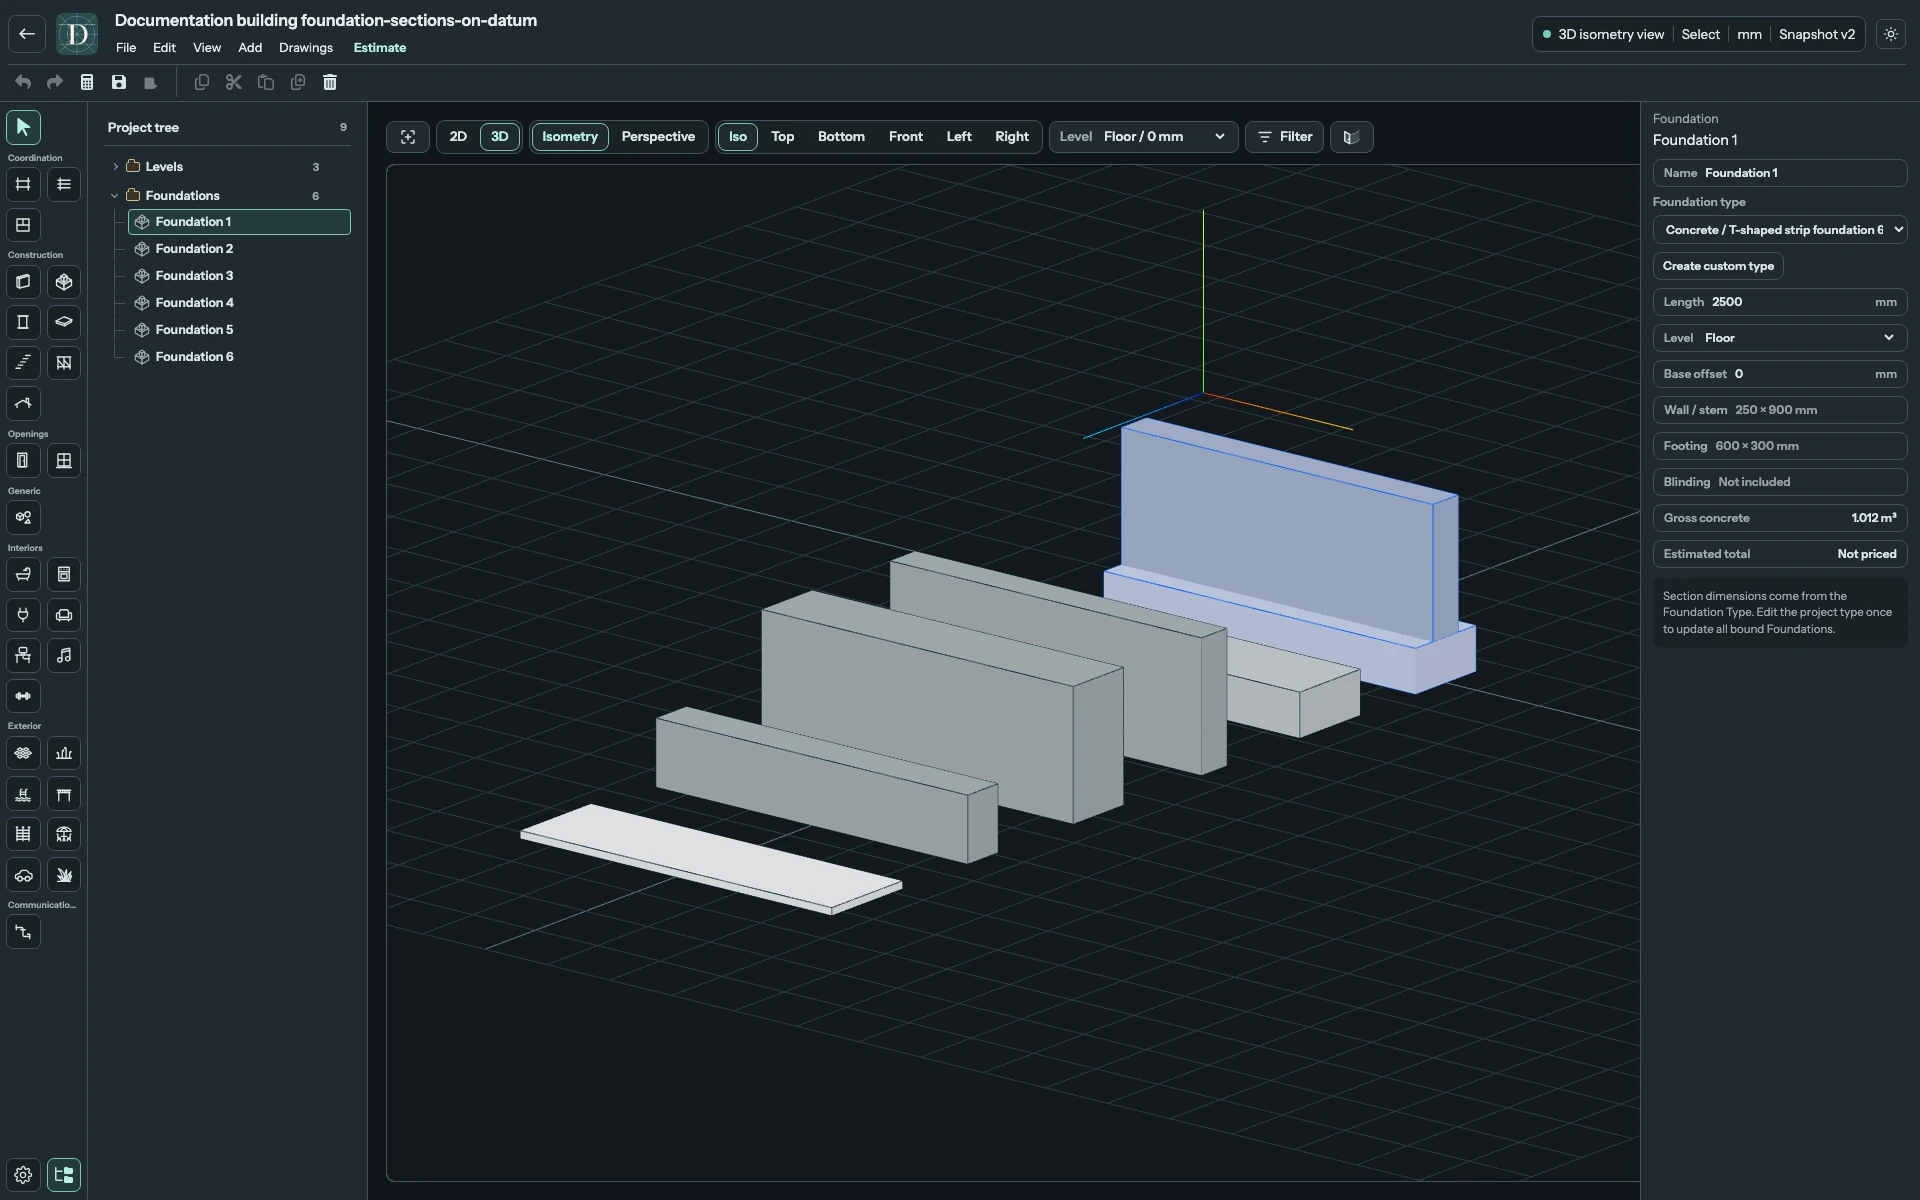This screenshot has height=1200, width=1920.
Task: Choose the grid axes tool under Coordination
Action: (23, 184)
